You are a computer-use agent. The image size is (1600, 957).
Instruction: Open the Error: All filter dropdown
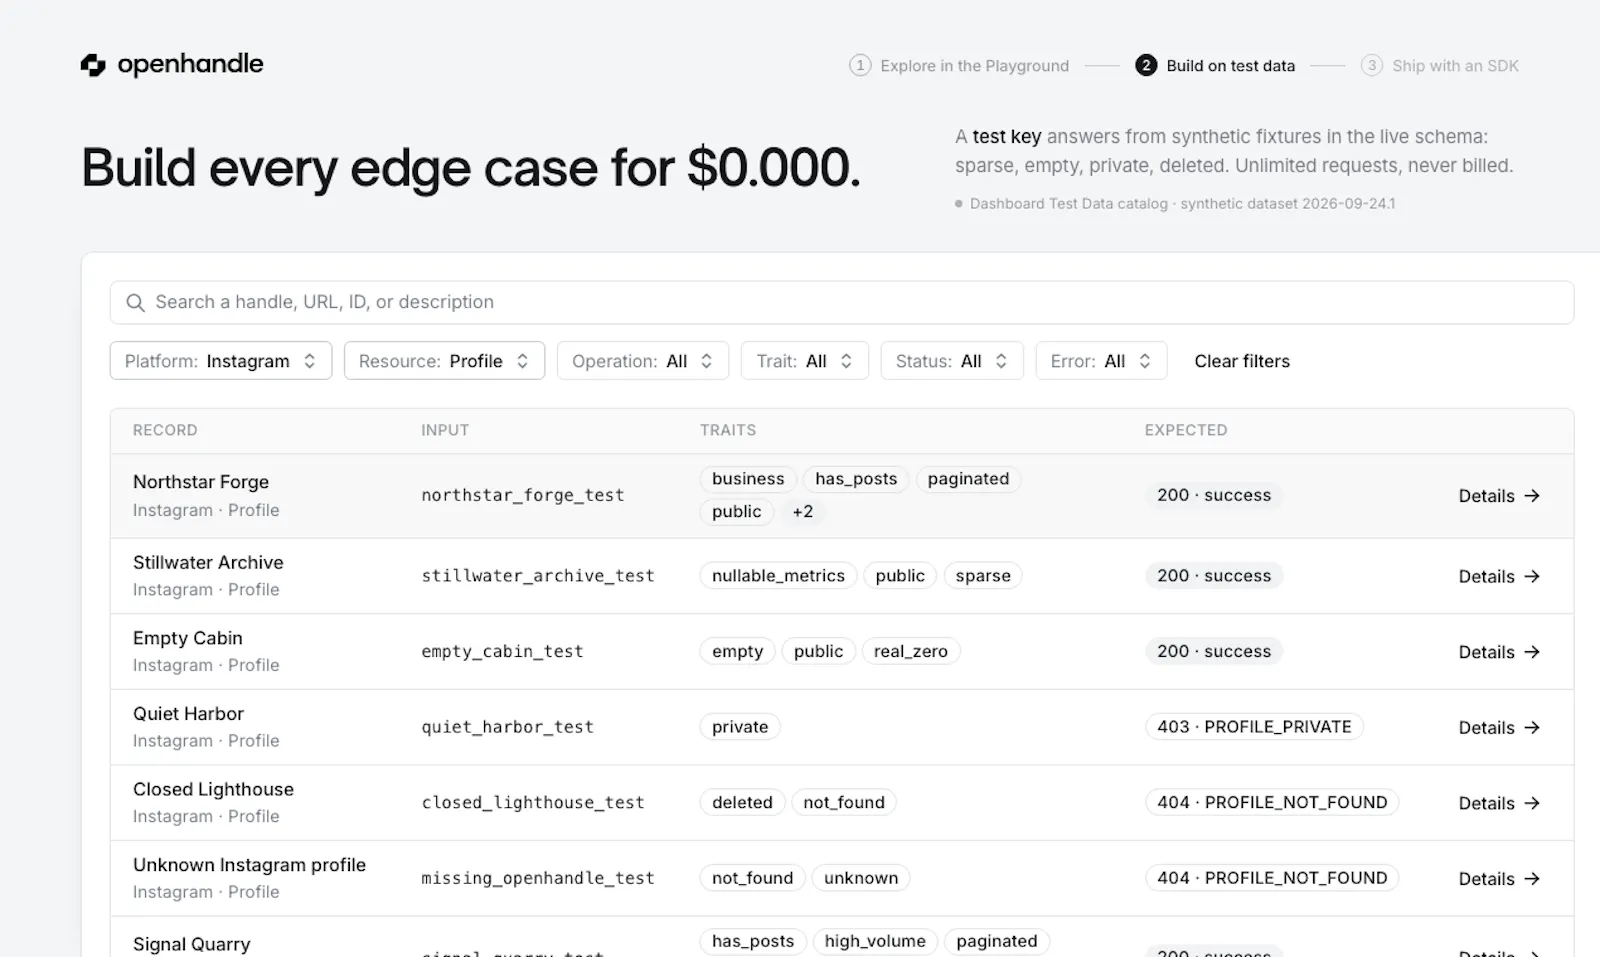(x=1101, y=361)
